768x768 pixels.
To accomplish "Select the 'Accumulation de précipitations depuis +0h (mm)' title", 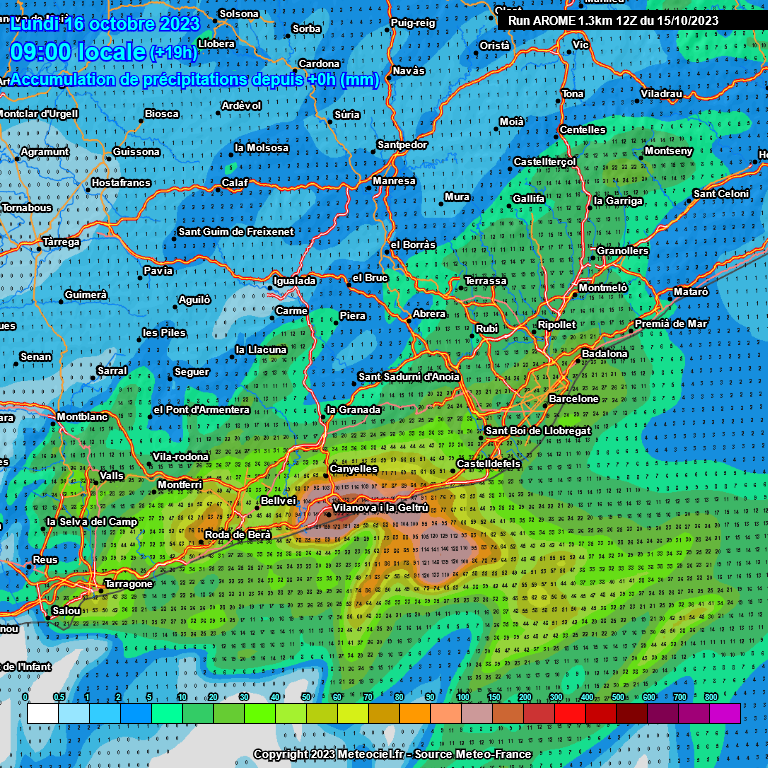I will click(x=195, y=80).
